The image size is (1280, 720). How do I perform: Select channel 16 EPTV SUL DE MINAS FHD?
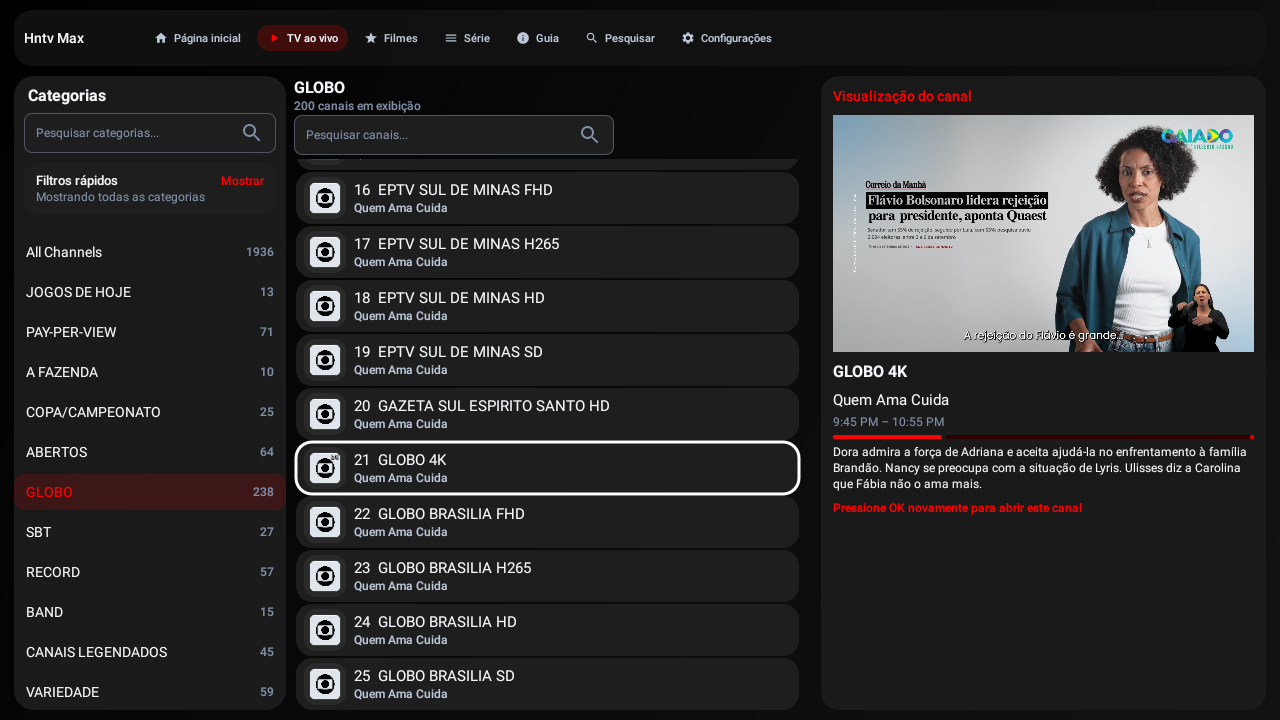pos(547,198)
